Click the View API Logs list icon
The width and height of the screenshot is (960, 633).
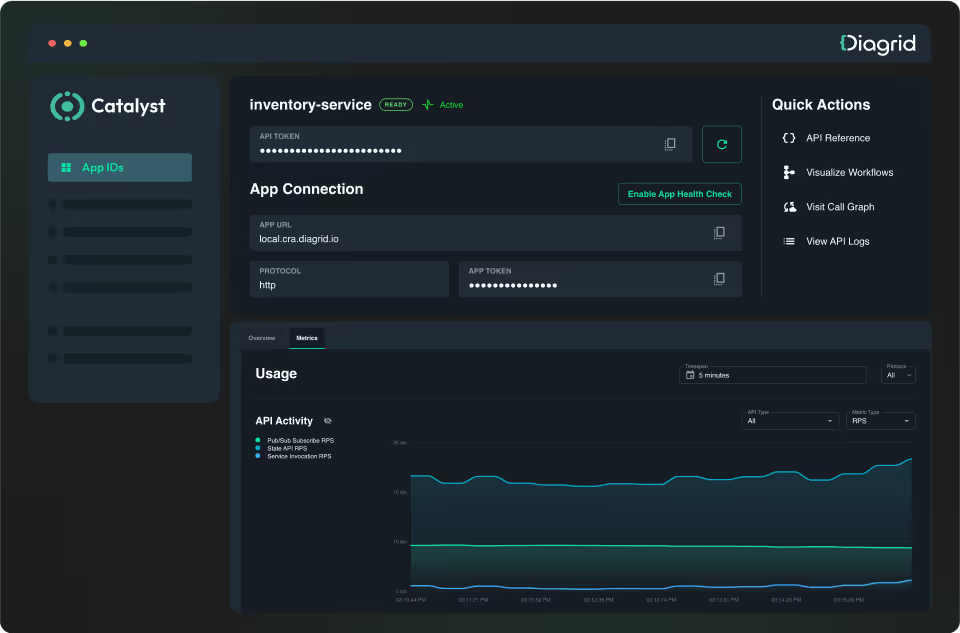coord(789,241)
